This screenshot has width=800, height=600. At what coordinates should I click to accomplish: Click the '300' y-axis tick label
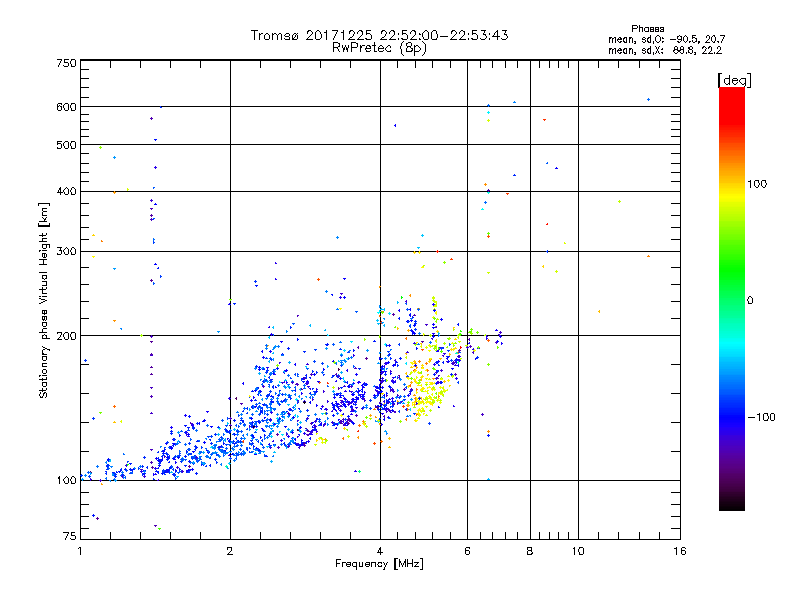(x=66, y=252)
